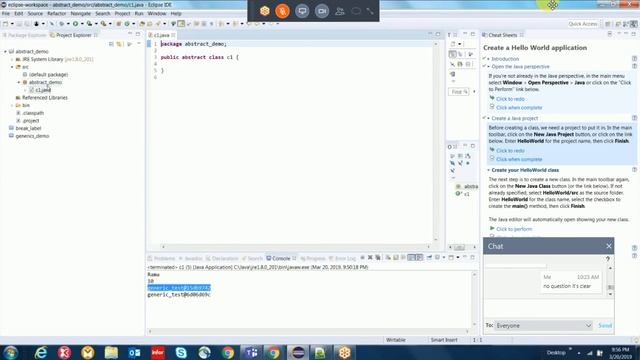
Task: Select the generics_demo project
Action: tap(32, 136)
